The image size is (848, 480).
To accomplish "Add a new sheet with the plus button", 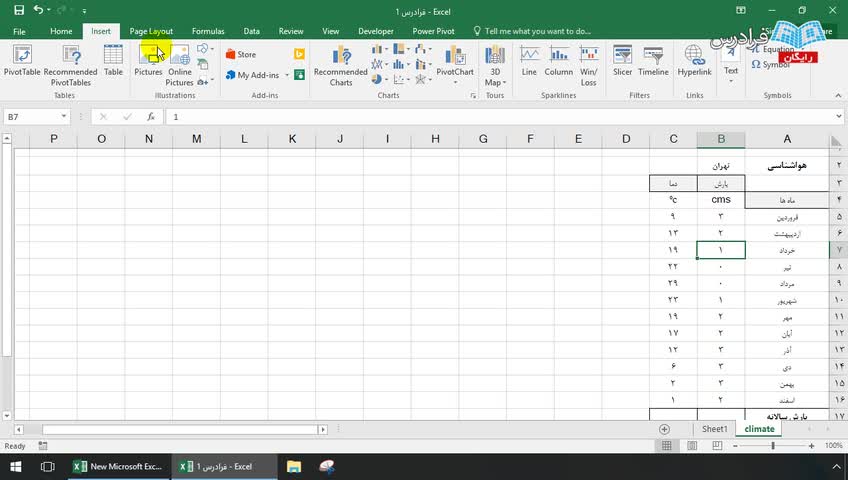I will click(x=665, y=429).
